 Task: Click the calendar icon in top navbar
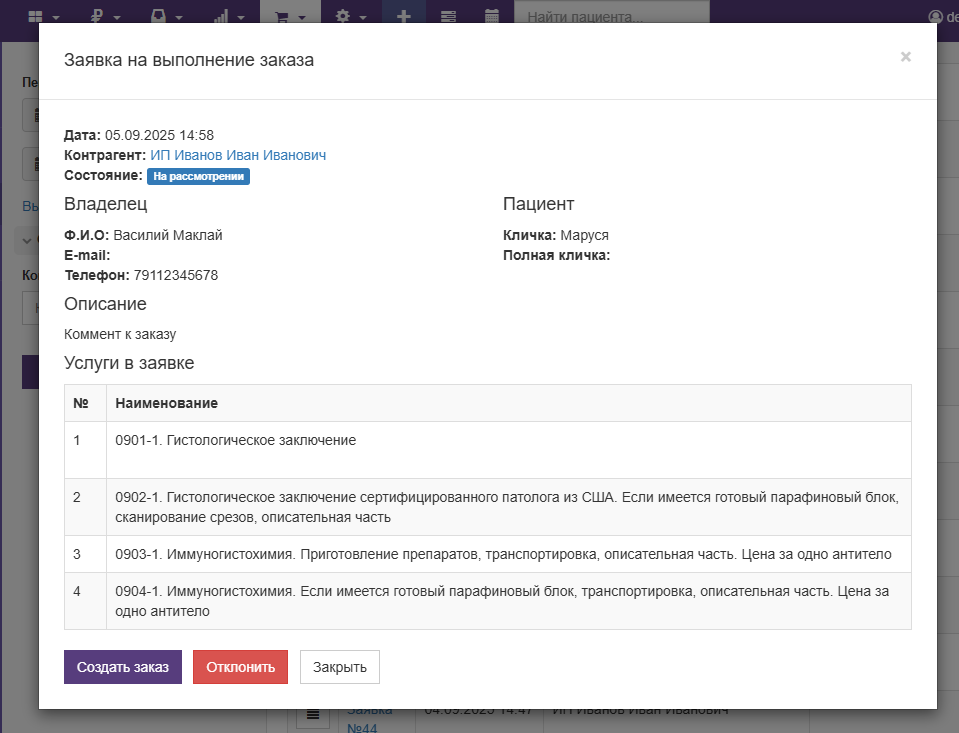pyautogui.click(x=491, y=17)
